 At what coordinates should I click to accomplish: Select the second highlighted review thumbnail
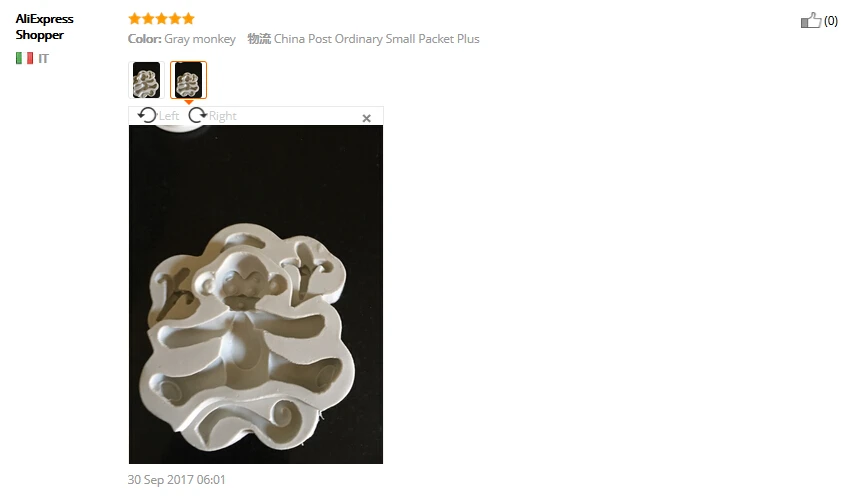click(189, 80)
